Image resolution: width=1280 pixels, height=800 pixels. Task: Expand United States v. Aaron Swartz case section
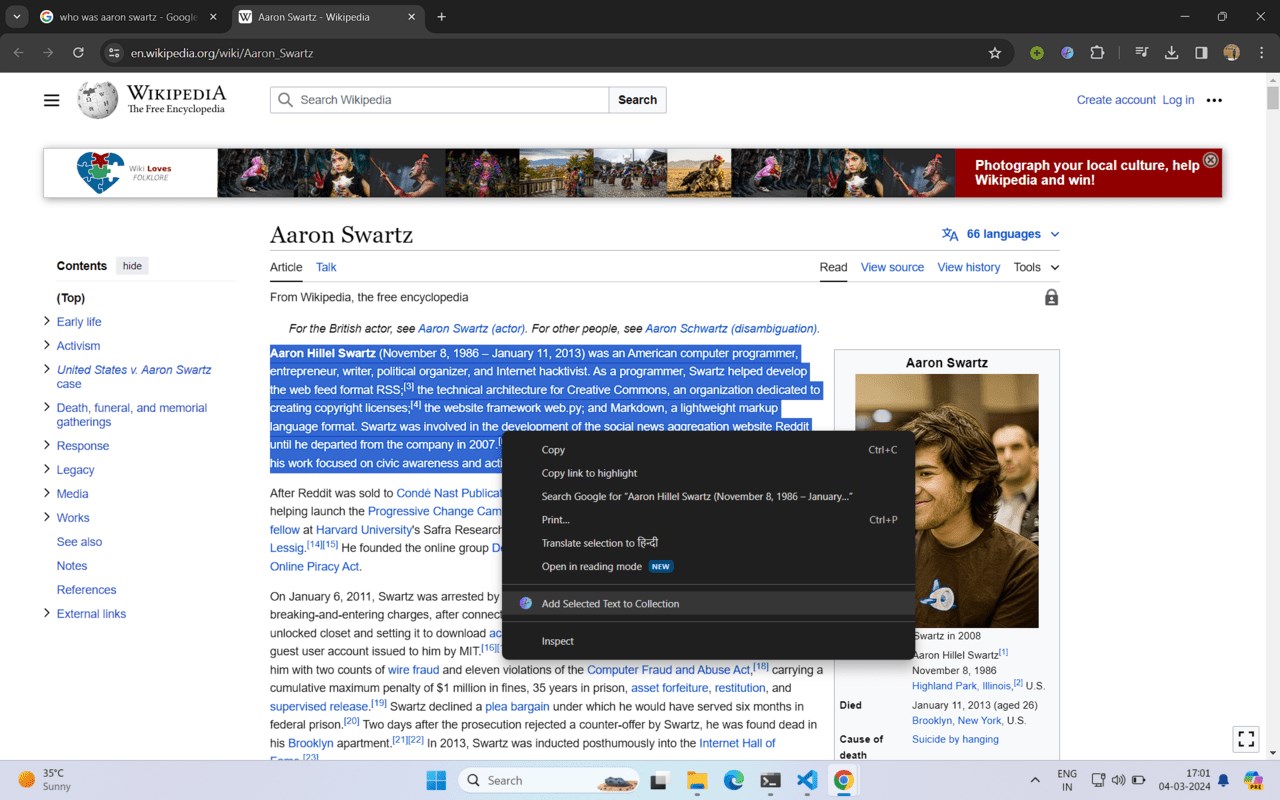46,369
